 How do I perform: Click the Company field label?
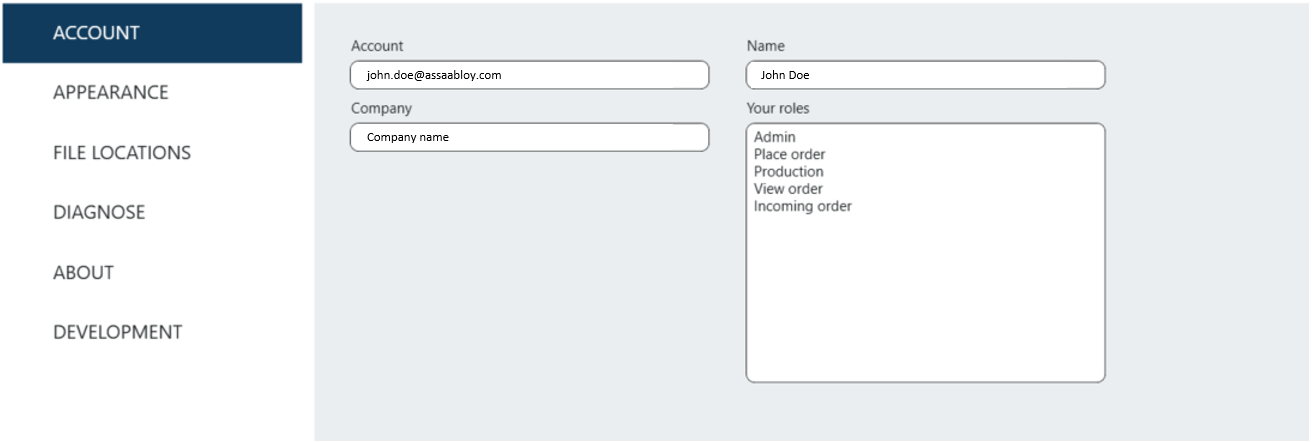(x=381, y=108)
